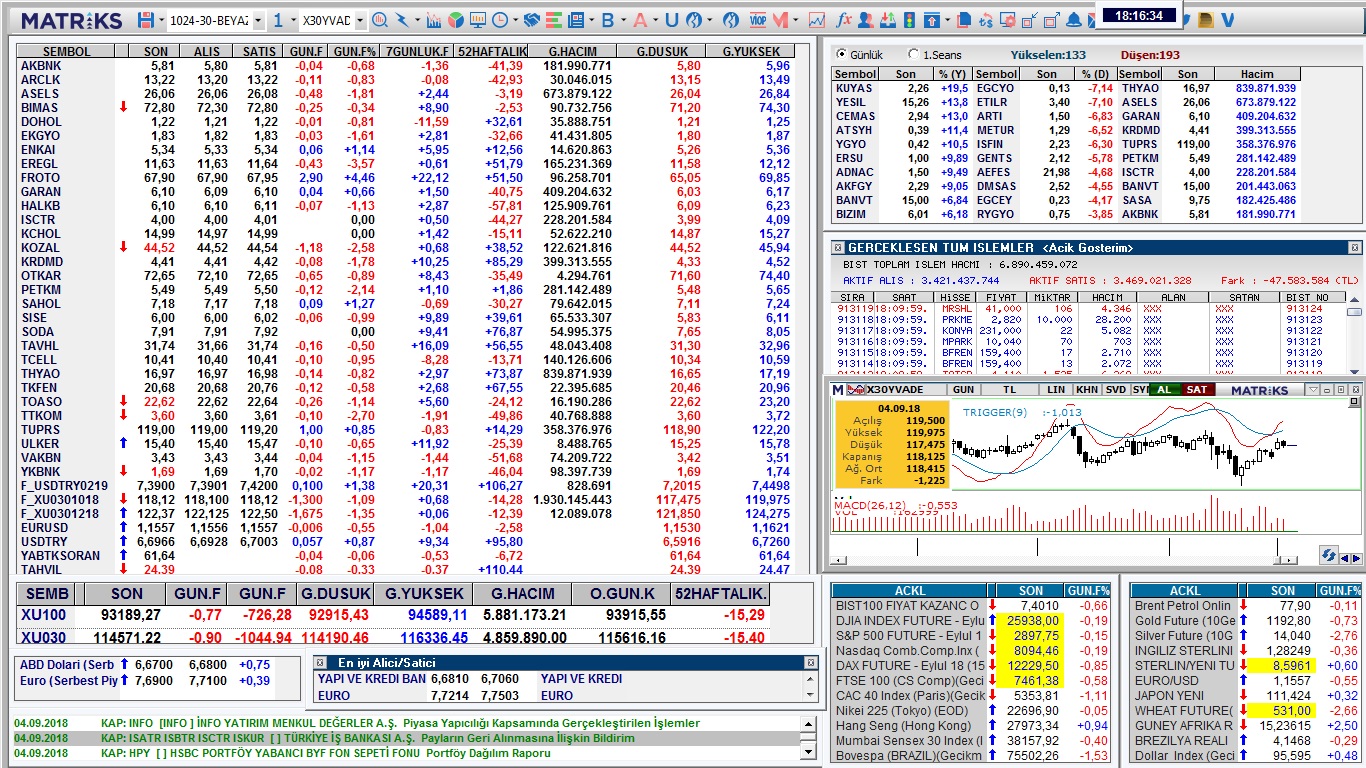Select the USDTRY row in watchlist
Image resolution: width=1366 pixels, height=768 pixels.
[406, 542]
